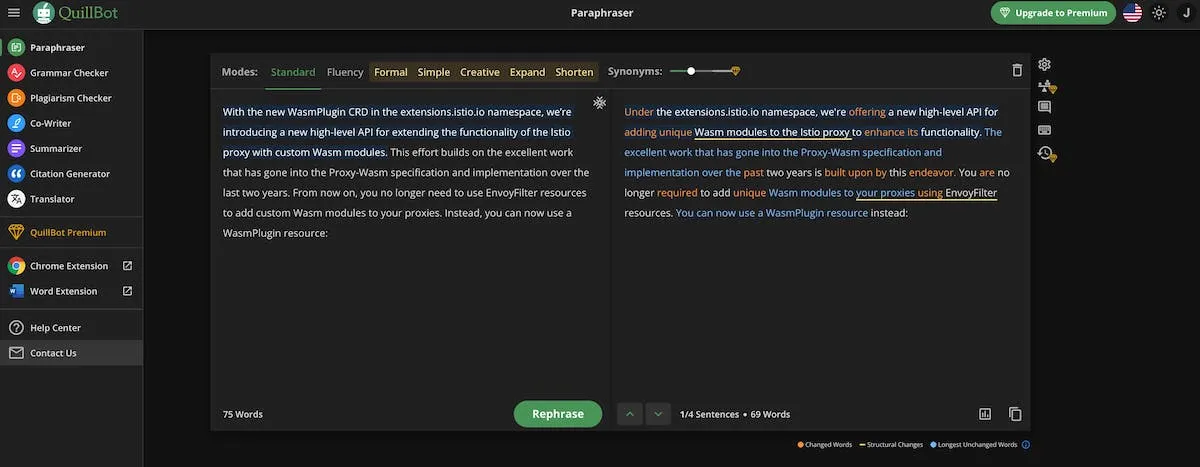Open paraphraser settings gear icon
Viewport: 1200px width, 467px height.
click(1044, 64)
